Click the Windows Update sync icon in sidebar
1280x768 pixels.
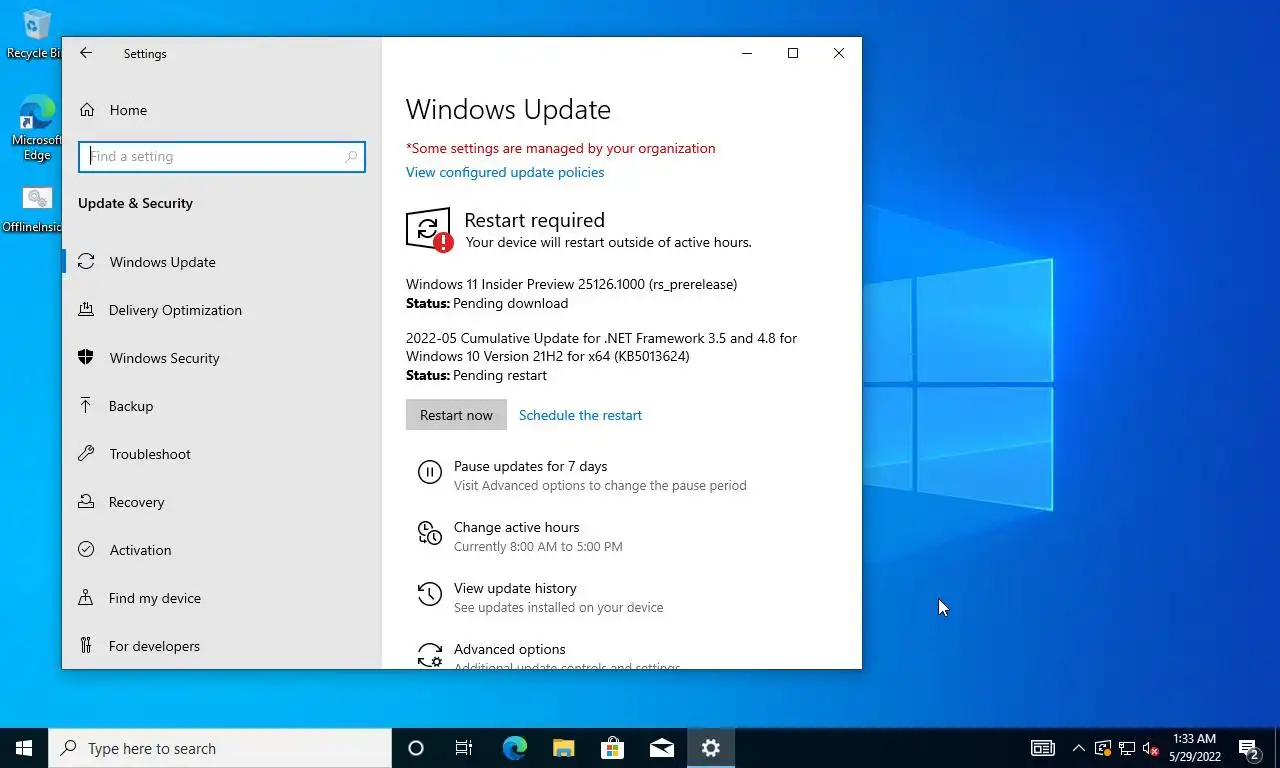(87, 262)
